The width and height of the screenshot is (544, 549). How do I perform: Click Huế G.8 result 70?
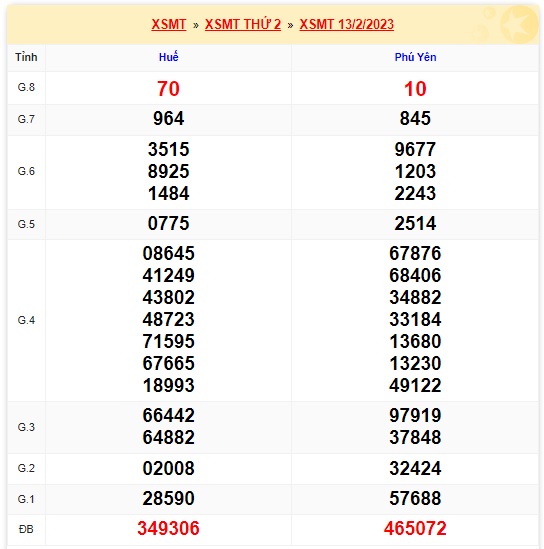168,89
